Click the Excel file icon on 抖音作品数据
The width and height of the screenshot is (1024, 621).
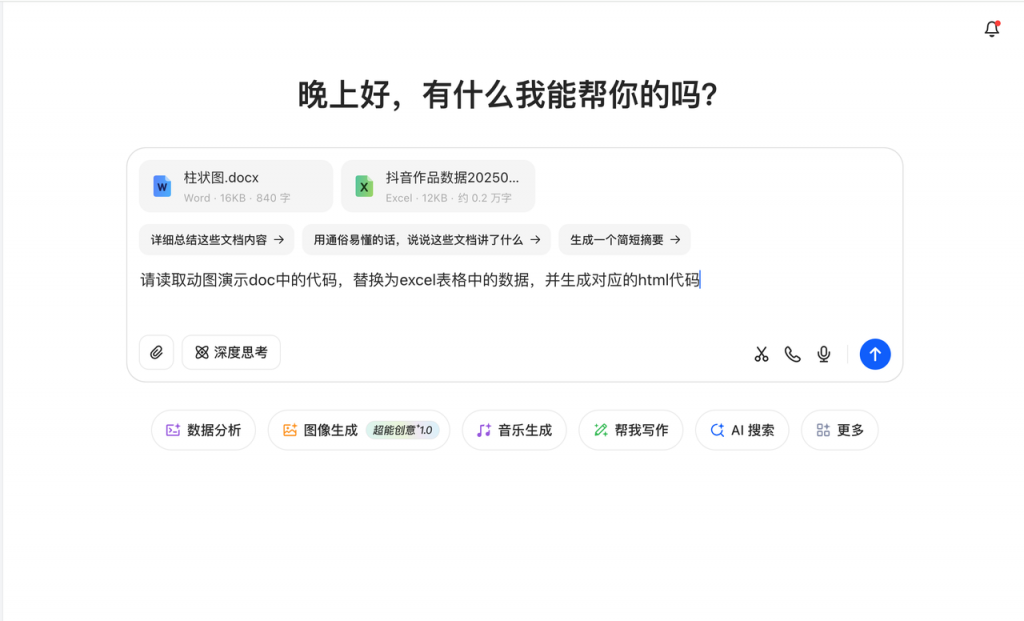click(364, 186)
